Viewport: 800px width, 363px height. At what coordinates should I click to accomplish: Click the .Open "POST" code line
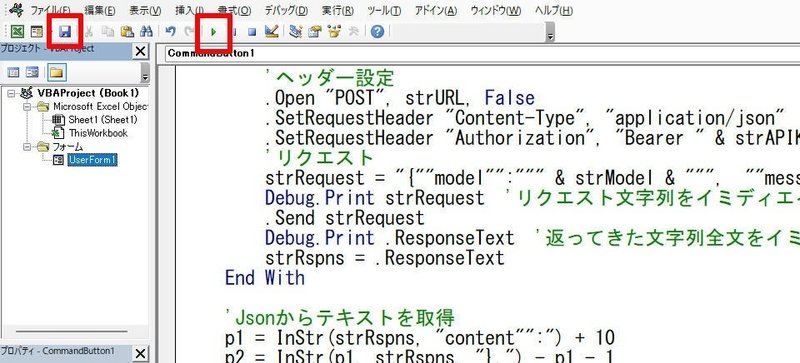click(400, 98)
